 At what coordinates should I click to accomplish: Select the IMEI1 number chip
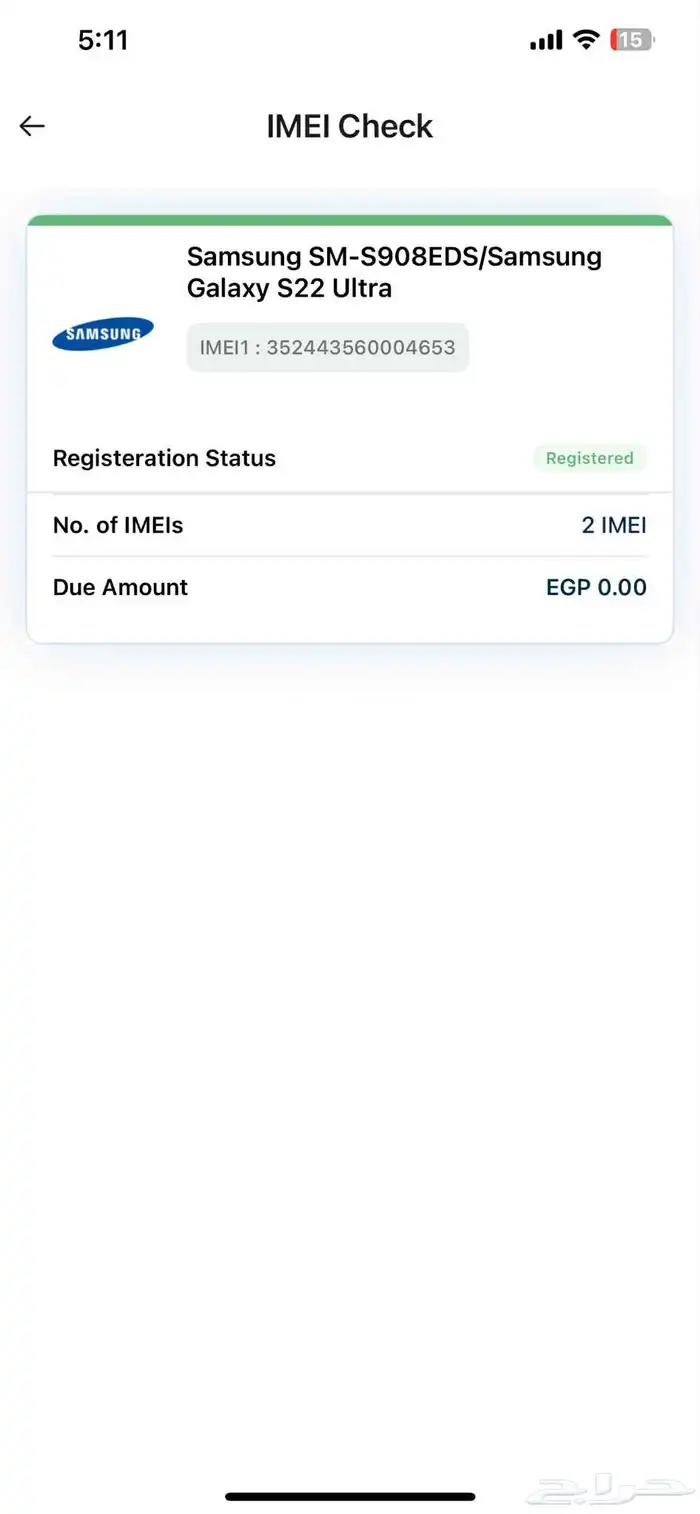tap(328, 348)
